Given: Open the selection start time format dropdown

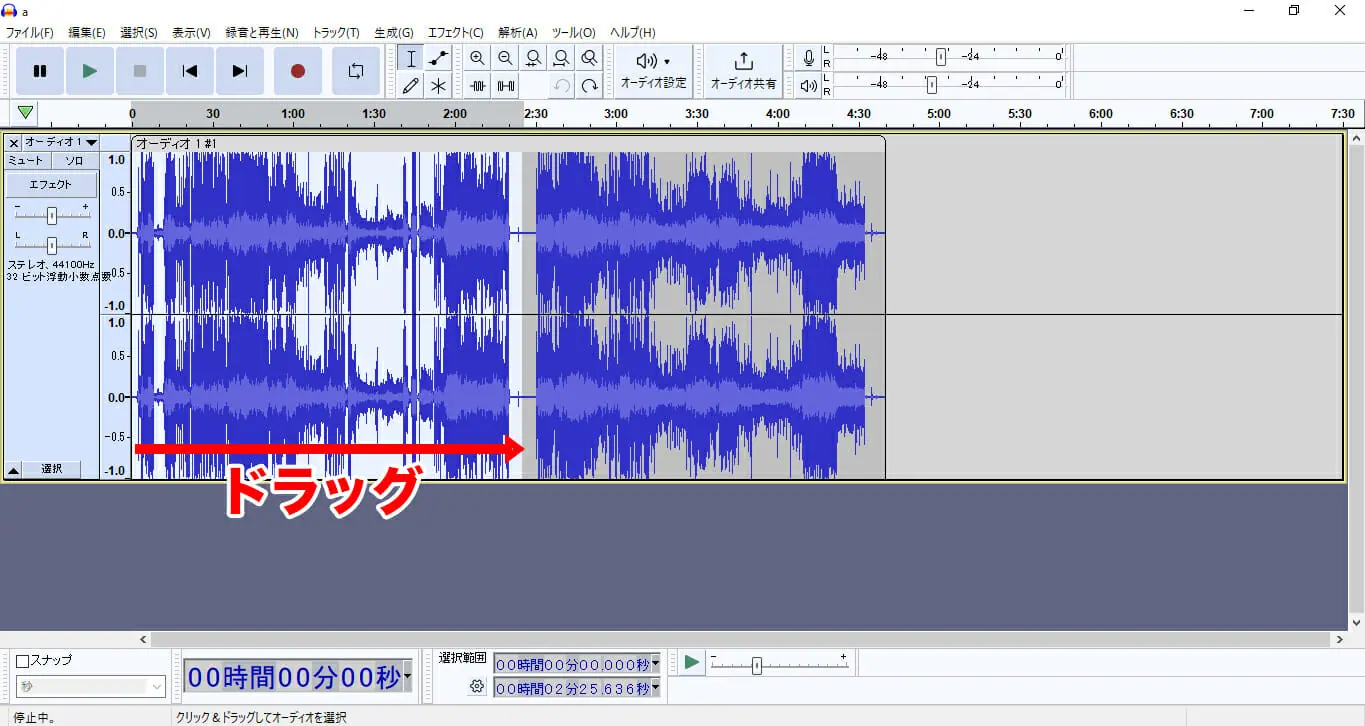Looking at the screenshot, I should pos(656,664).
